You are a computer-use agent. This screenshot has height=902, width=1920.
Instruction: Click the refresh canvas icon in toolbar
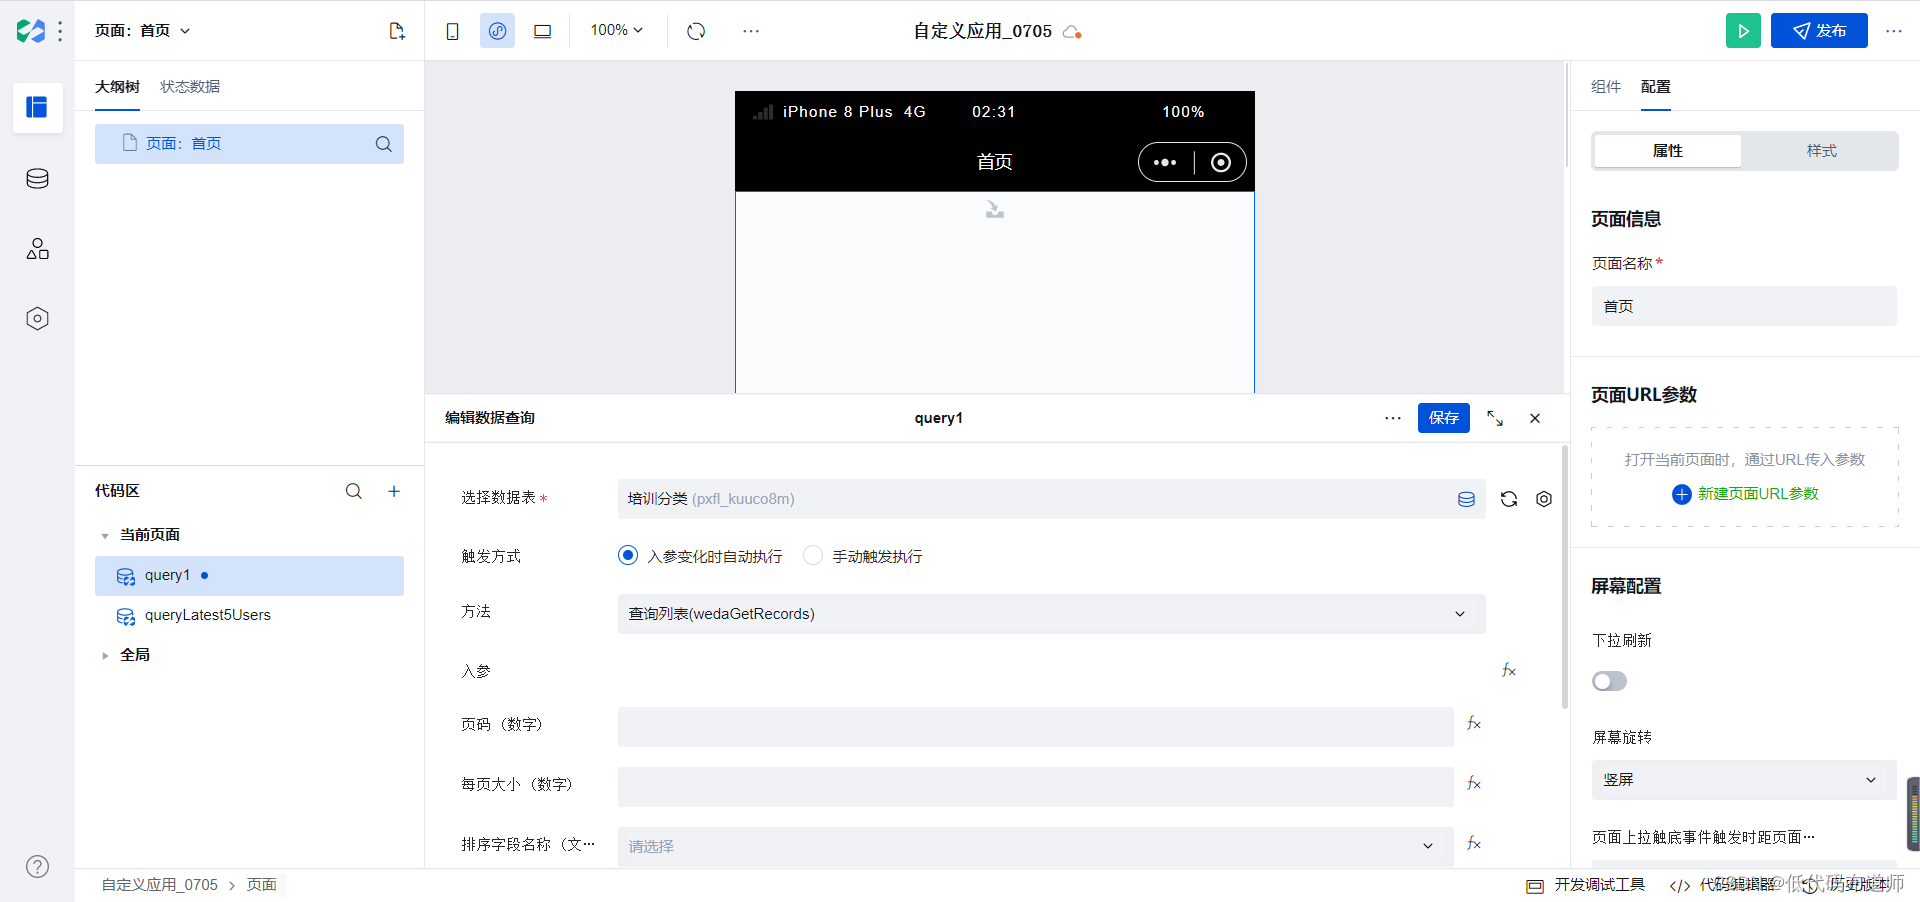point(696,31)
